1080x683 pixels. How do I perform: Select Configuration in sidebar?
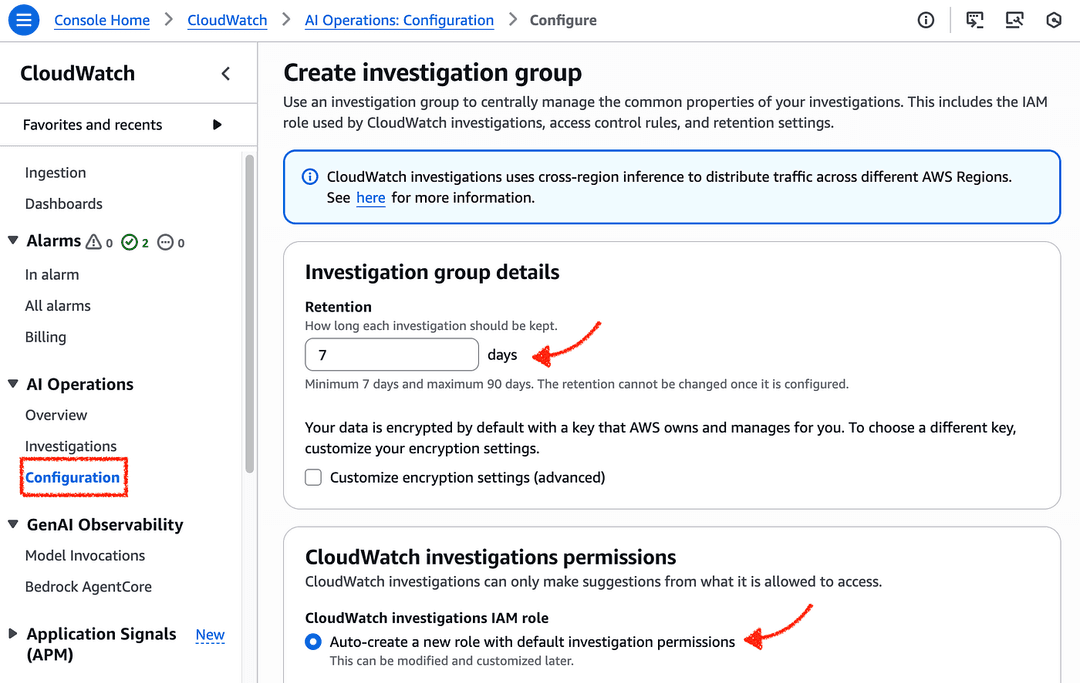[x=72, y=477]
